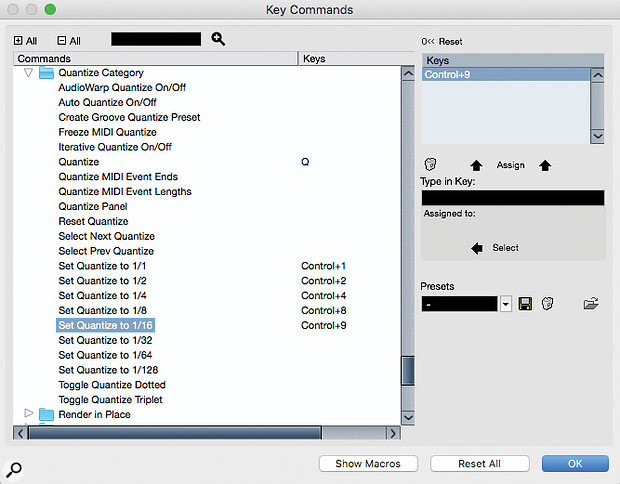
Task: Click the horizontal scrollbar thumb
Action: pos(175,433)
